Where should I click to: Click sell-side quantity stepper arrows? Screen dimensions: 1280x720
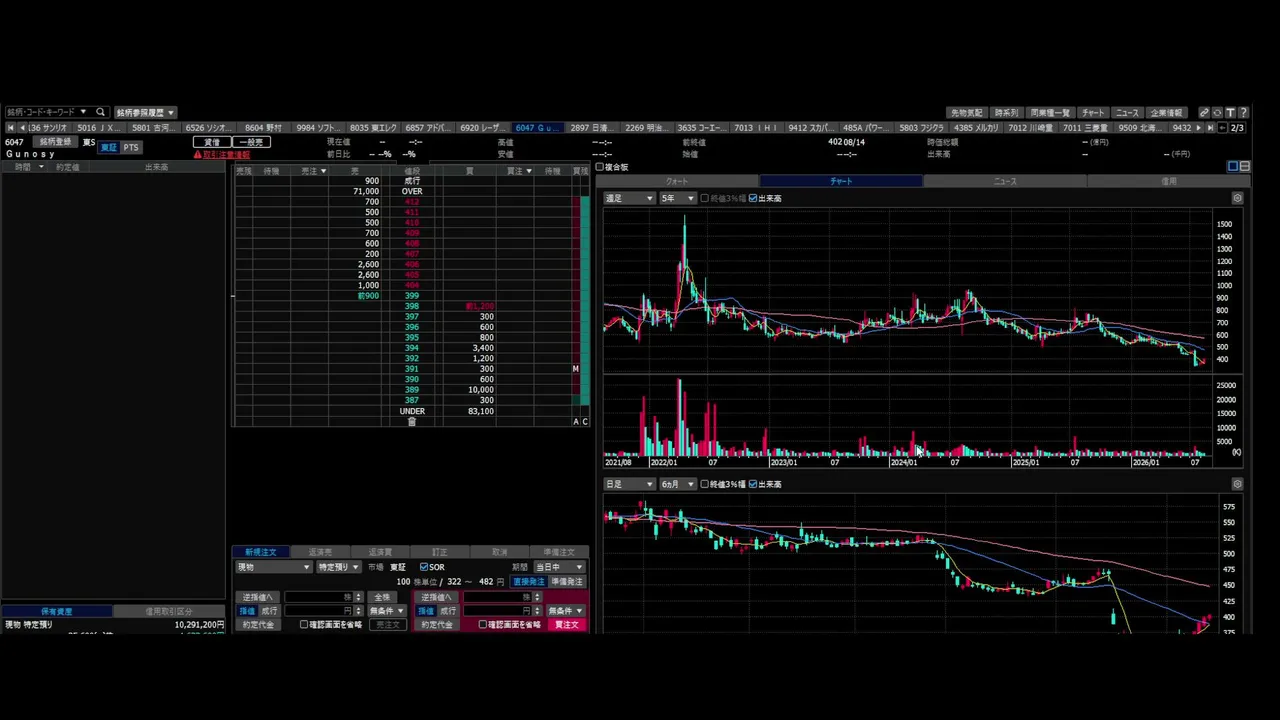click(x=358, y=597)
